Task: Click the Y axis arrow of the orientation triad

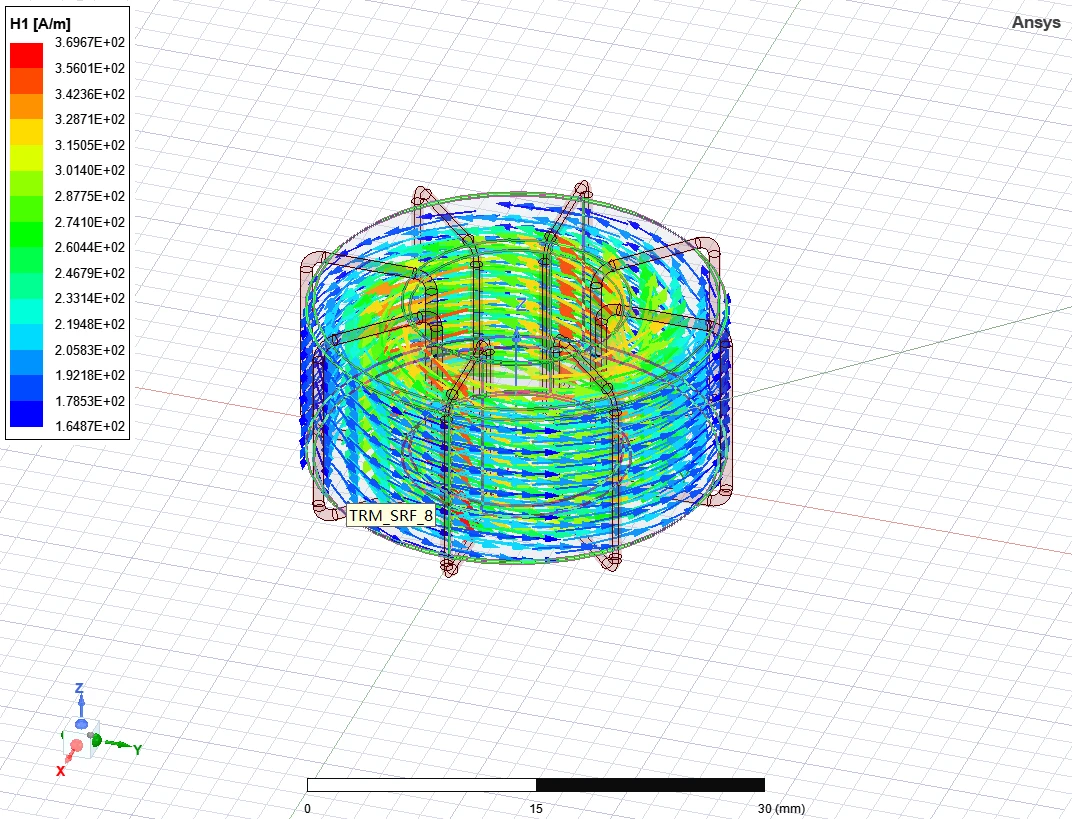Action: coord(118,744)
